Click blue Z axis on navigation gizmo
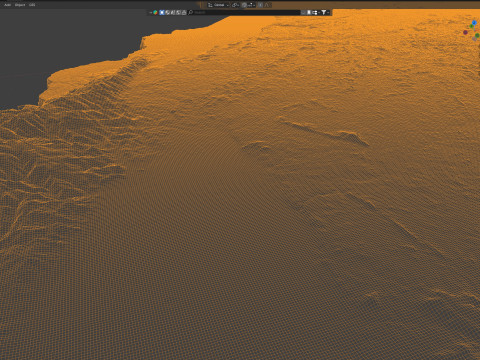 click(474, 23)
